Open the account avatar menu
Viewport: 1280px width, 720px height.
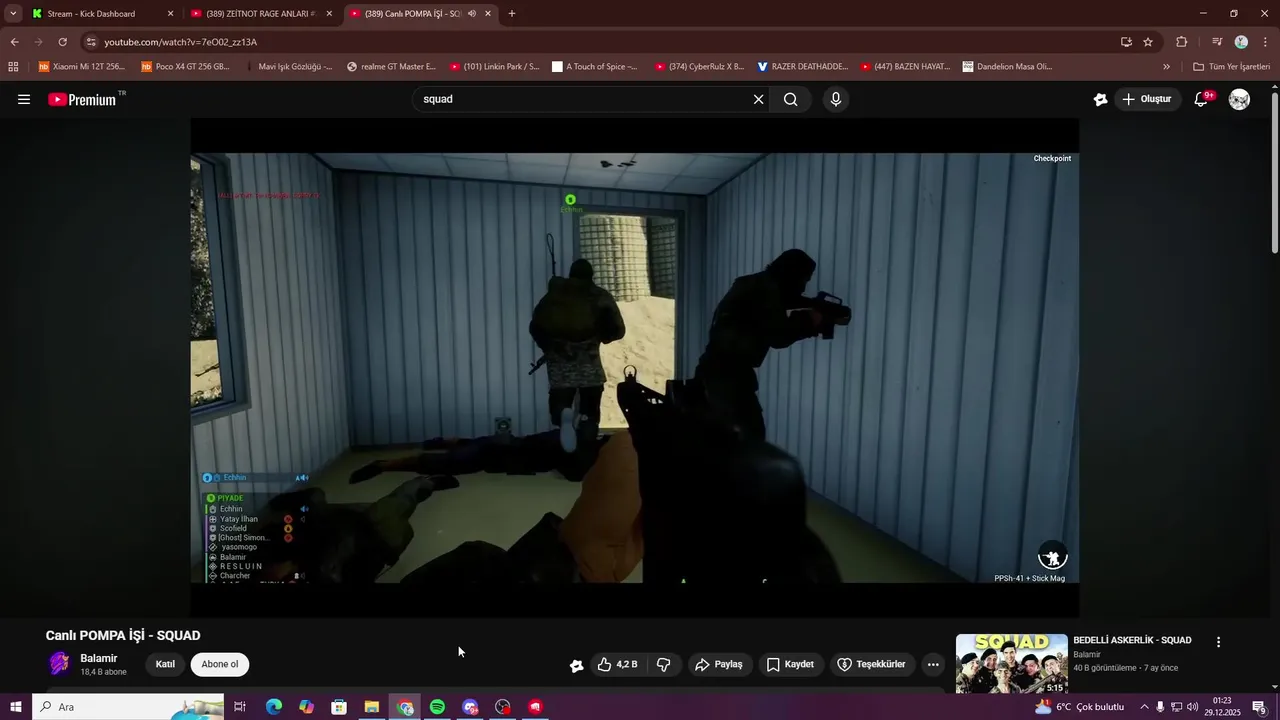(1239, 99)
